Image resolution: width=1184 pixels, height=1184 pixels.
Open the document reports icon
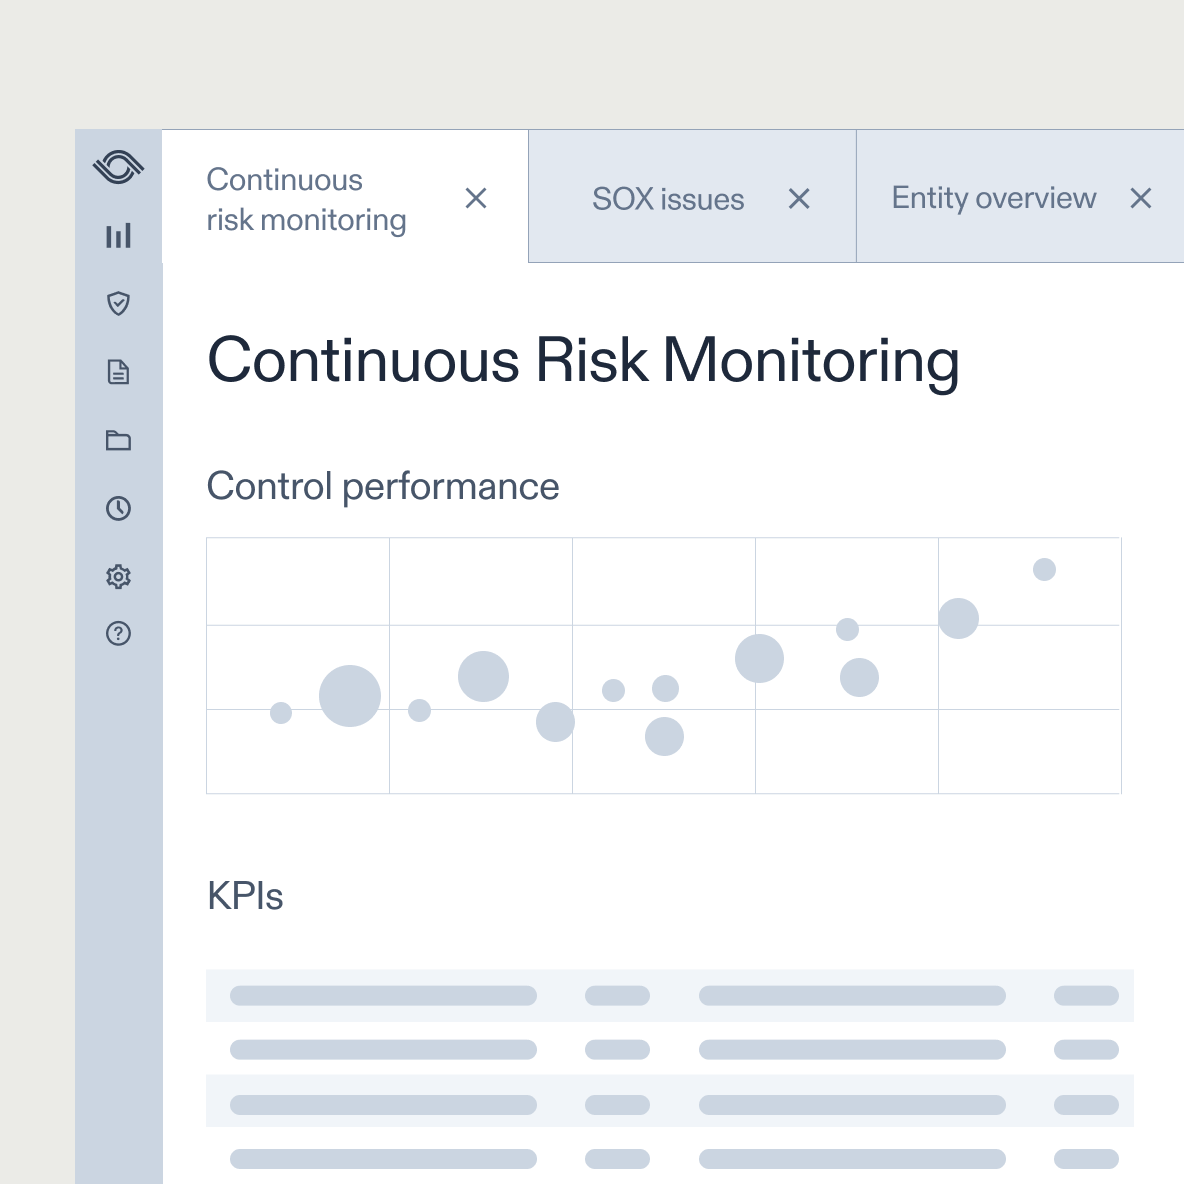(119, 372)
